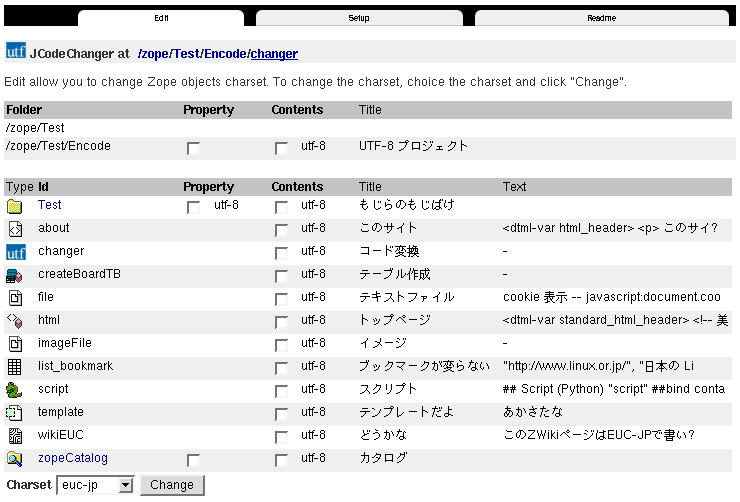Viewport: 740px width, 502px height.
Task: Check the Contents checkbox for imageFile
Action: pos(281,345)
